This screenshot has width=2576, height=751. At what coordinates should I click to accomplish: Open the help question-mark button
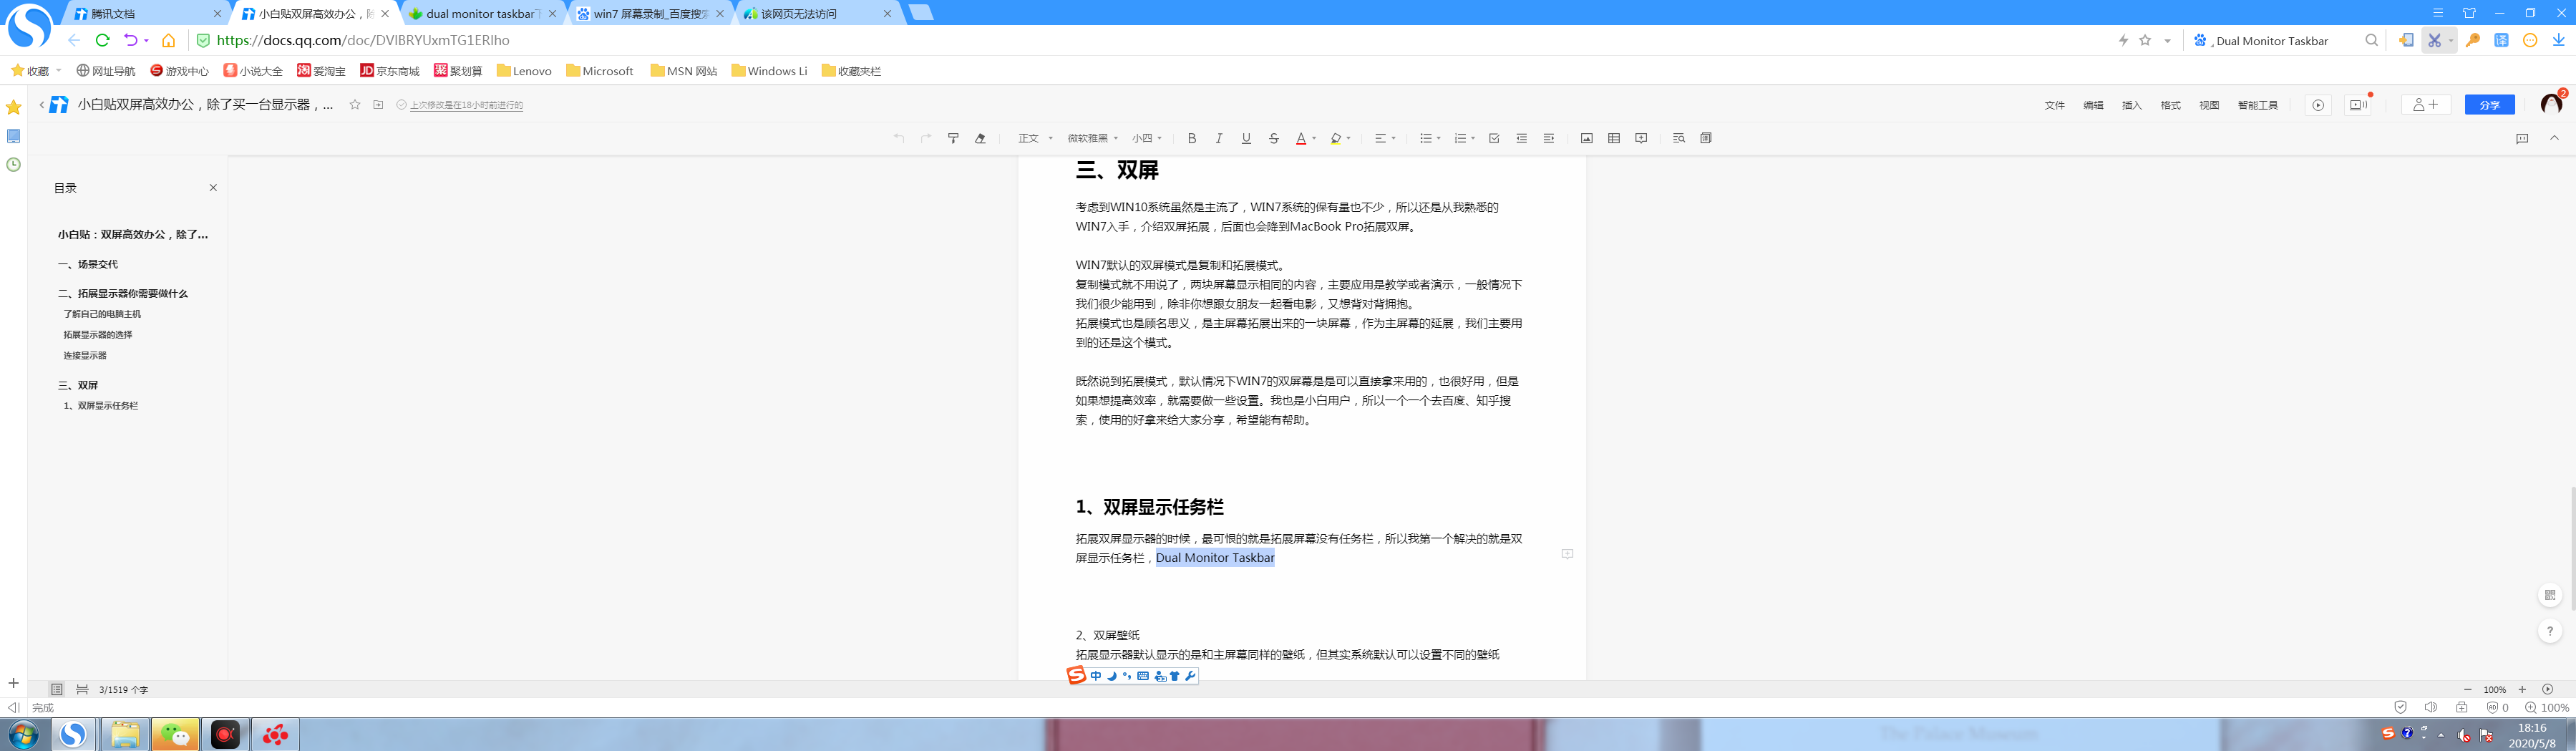click(2550, 631)
